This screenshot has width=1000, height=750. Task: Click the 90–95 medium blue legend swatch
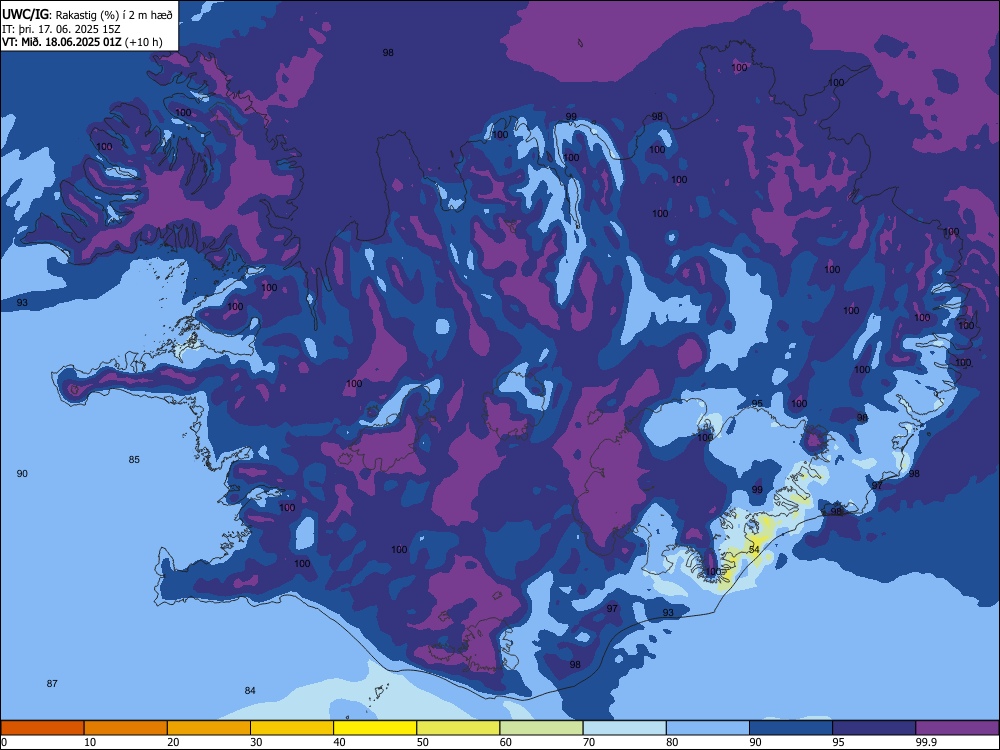791,728
